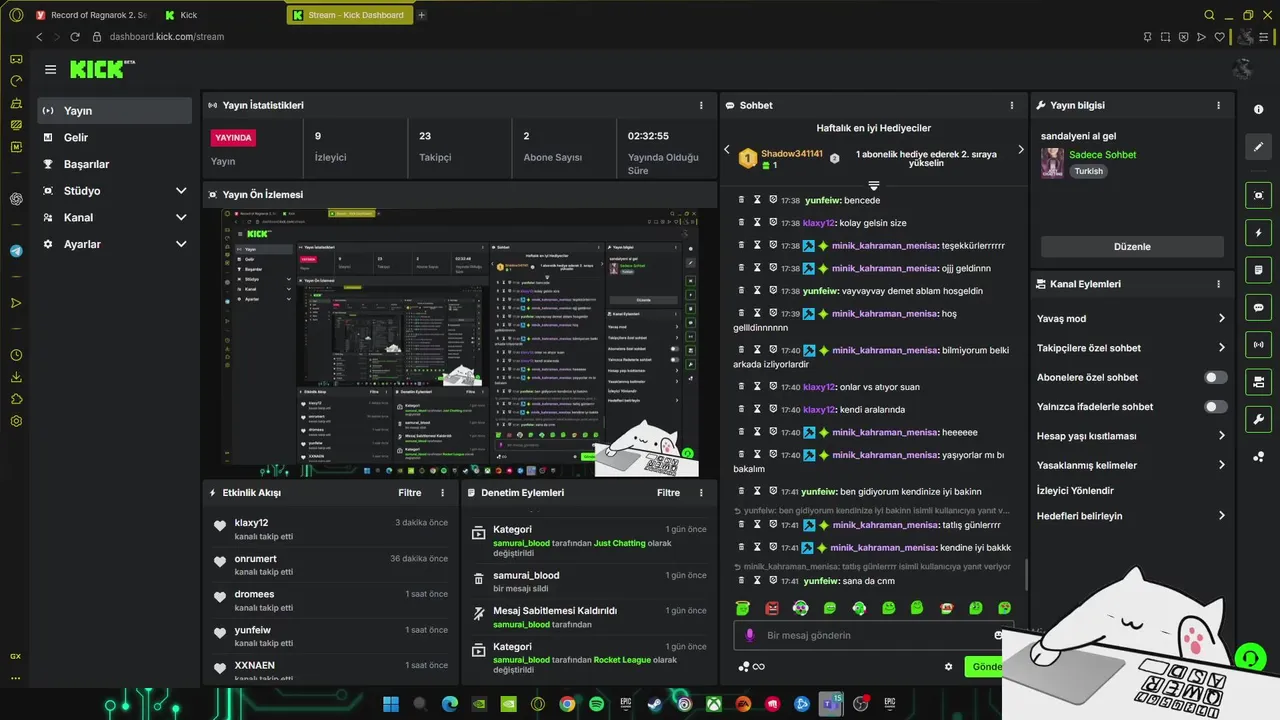The height and width of the screenshot is (720, 1280).
Task: Click the lightning bolt icon in right toolbar
Action: click(1258, 233)
